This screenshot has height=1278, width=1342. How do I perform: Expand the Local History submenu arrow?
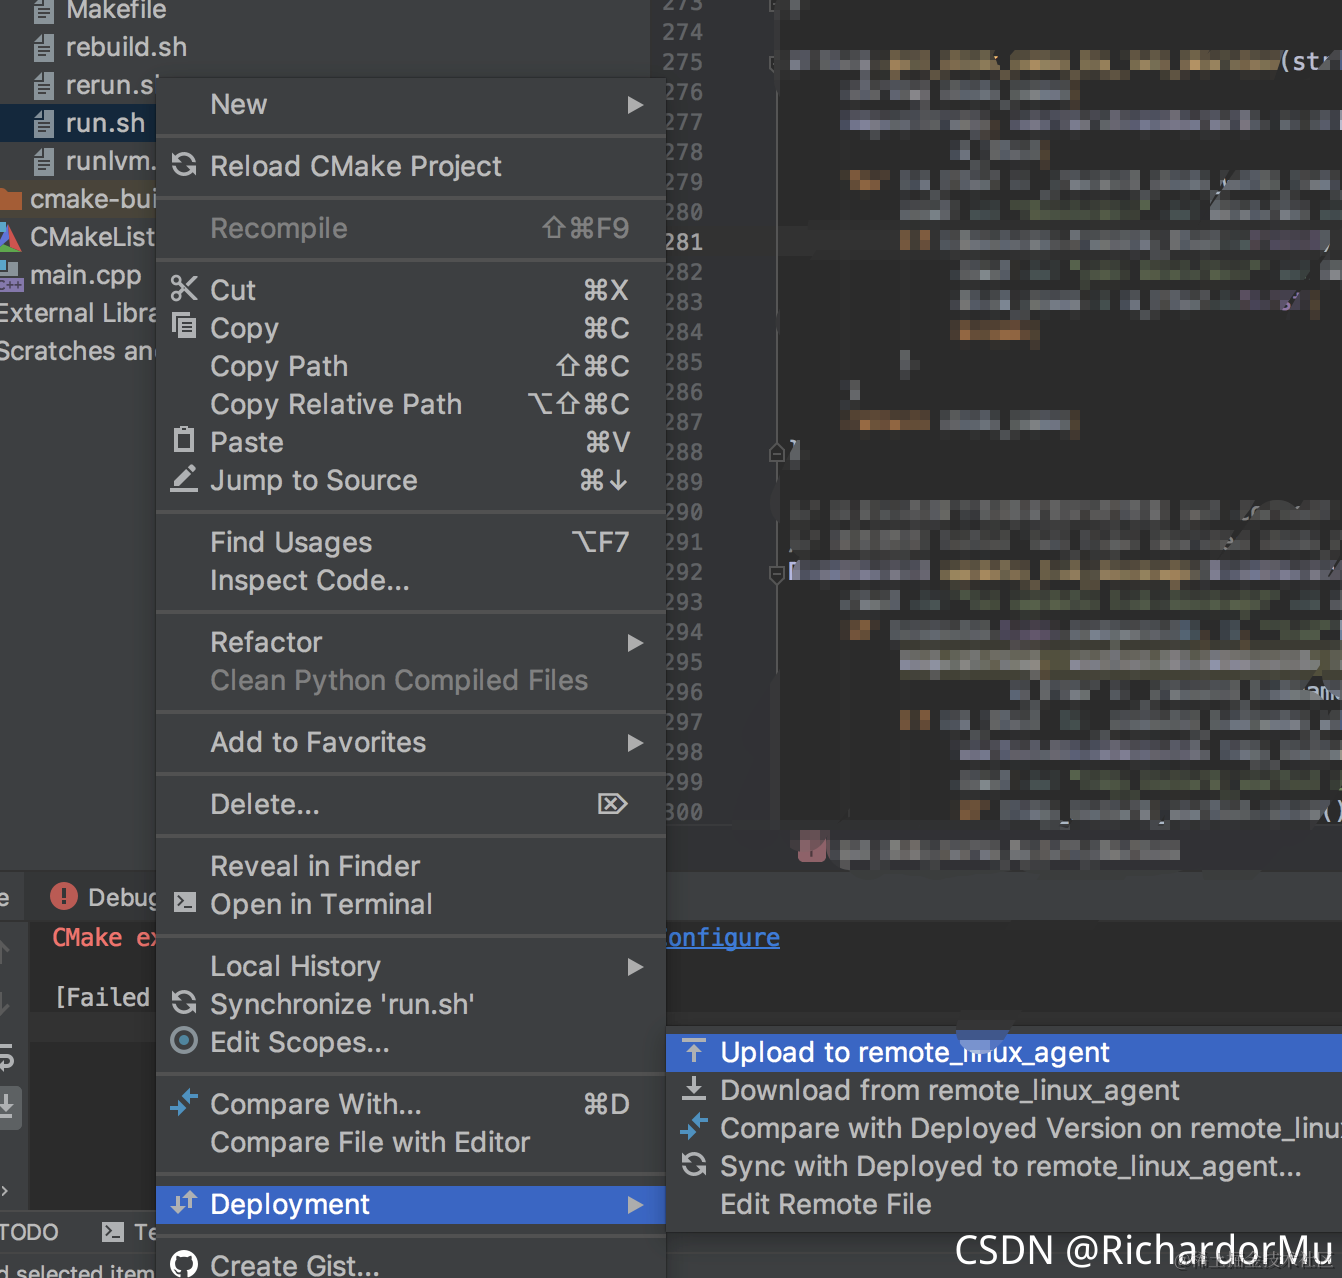click(635, 966)
